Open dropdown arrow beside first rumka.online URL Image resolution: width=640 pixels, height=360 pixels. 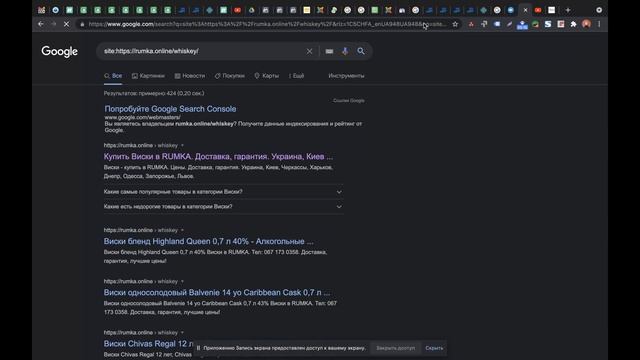pyautogui.click(x=182, y=145)
